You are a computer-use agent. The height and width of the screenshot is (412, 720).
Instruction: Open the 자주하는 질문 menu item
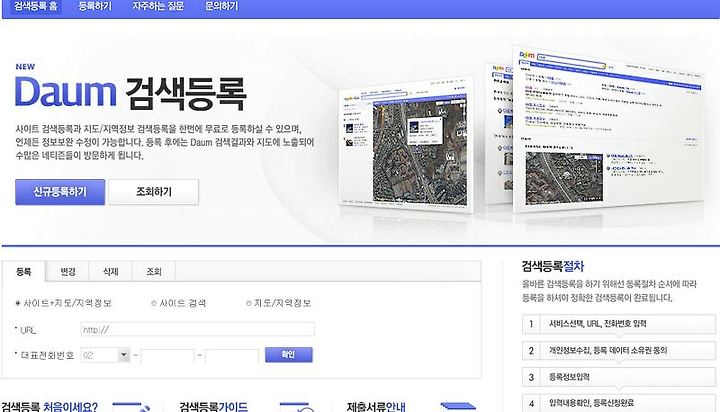158,6
